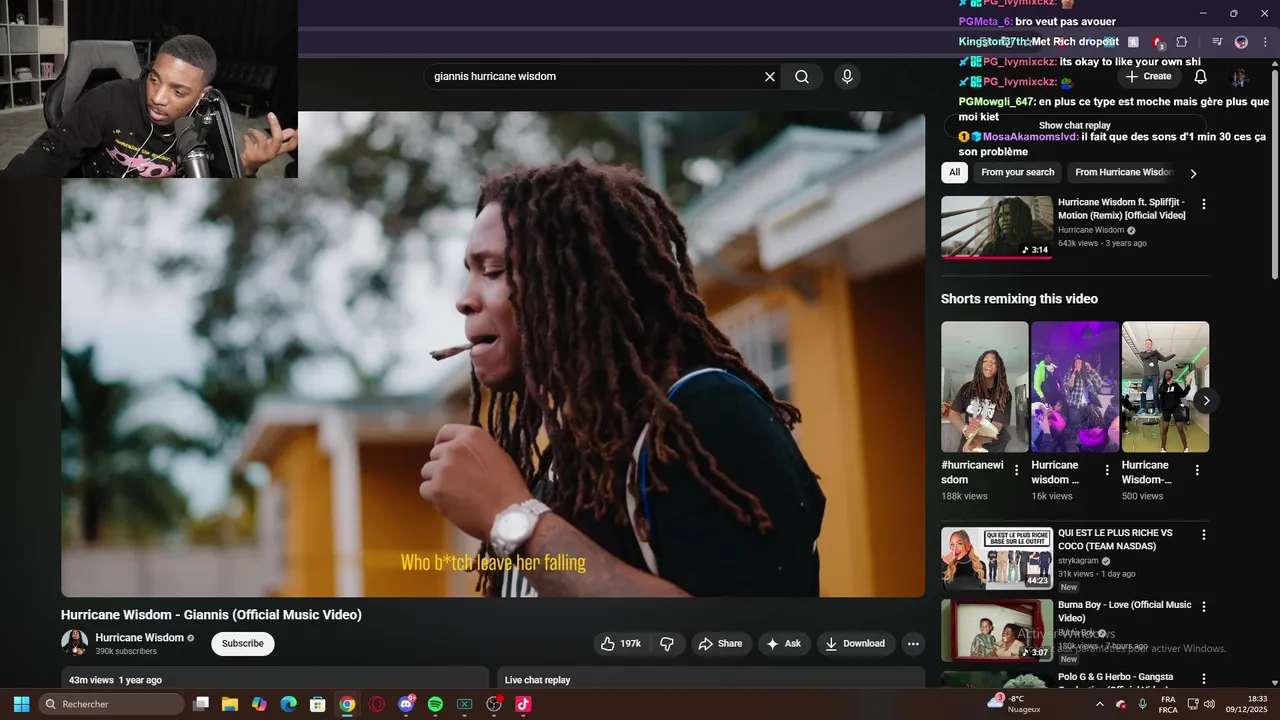Open Task View in taskbar

click(x=201, y=704)
